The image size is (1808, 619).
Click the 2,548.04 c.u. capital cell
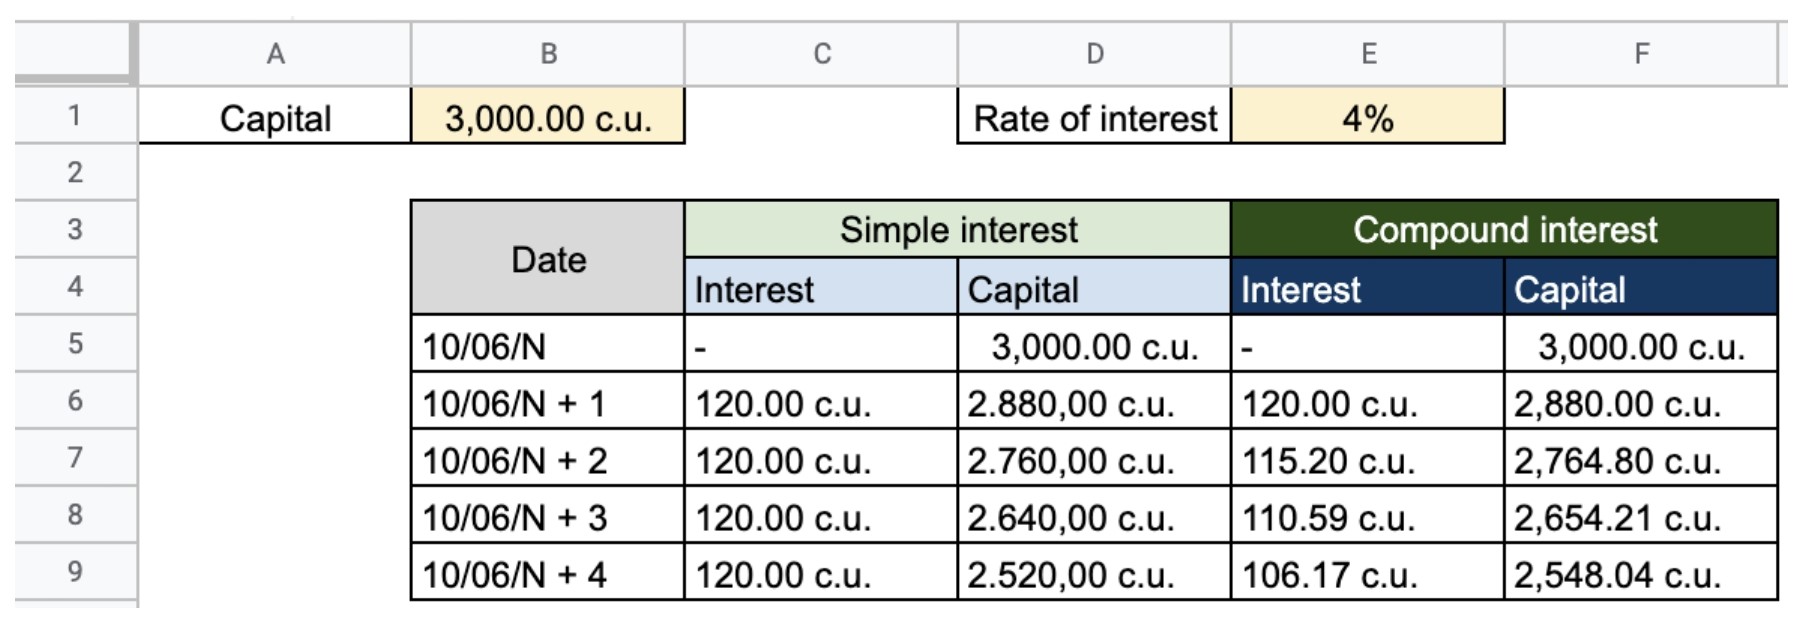[1640, 574]
